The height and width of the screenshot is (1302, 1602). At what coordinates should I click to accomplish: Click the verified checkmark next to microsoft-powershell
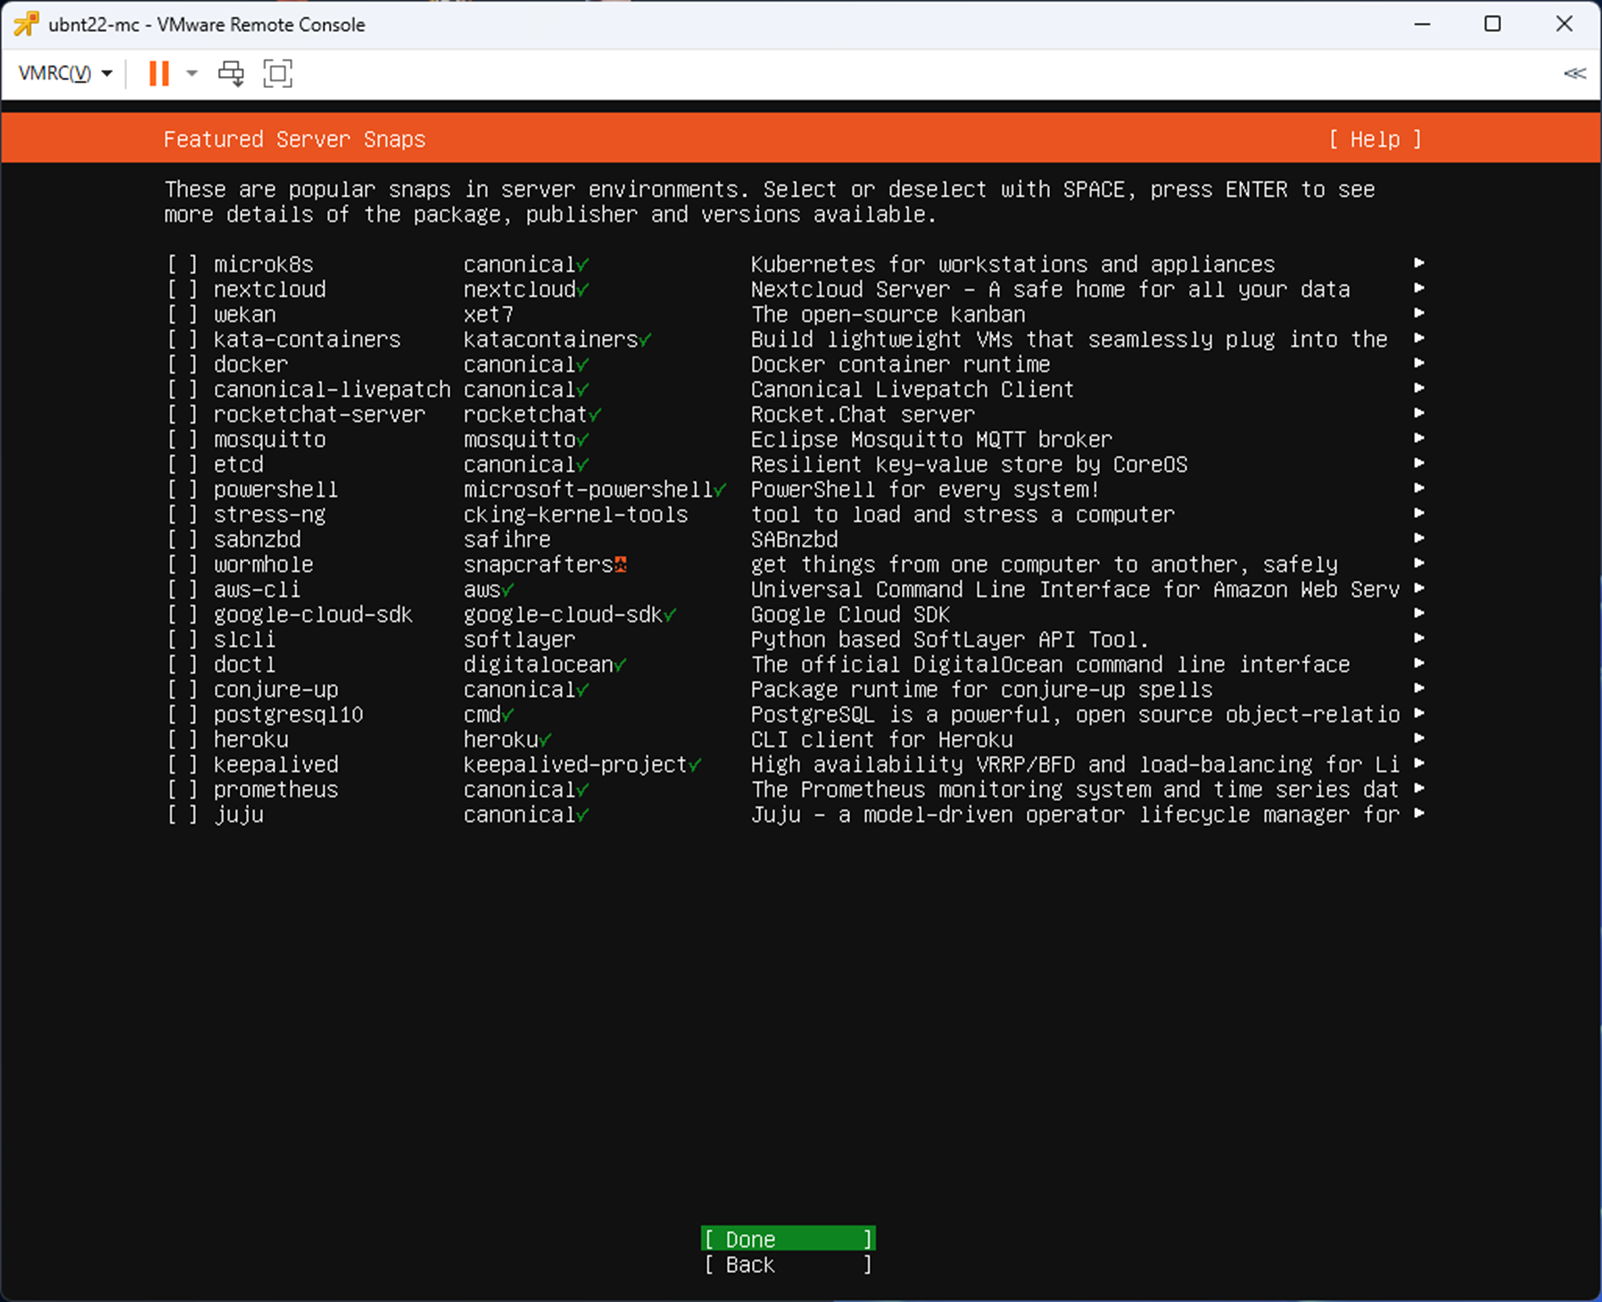point(720,490)
